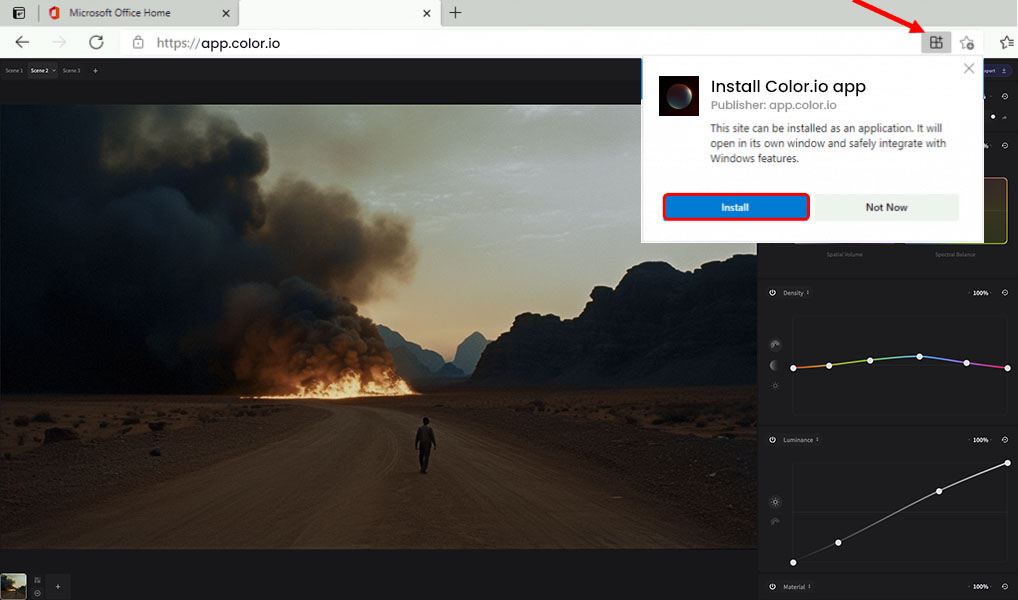Toggle the Material adjustment power switch
This screenshot has height=600, width=1018.
point(770,587)
